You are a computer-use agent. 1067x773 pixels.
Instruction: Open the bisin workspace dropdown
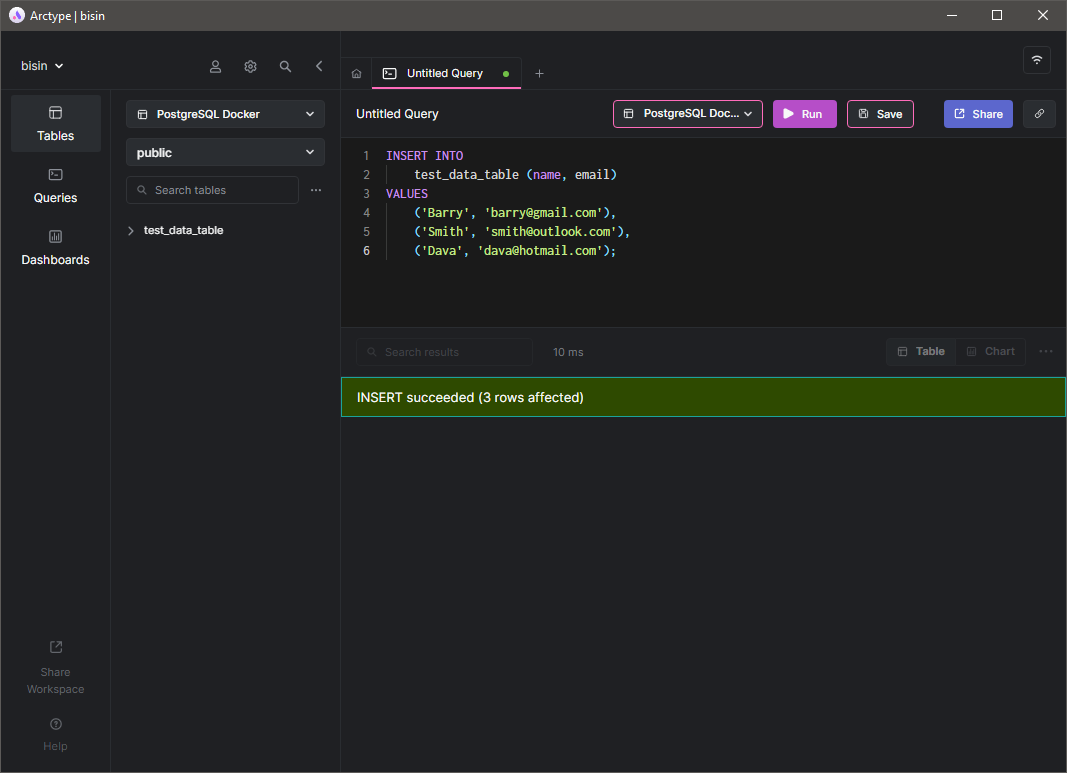click(42, 66)
